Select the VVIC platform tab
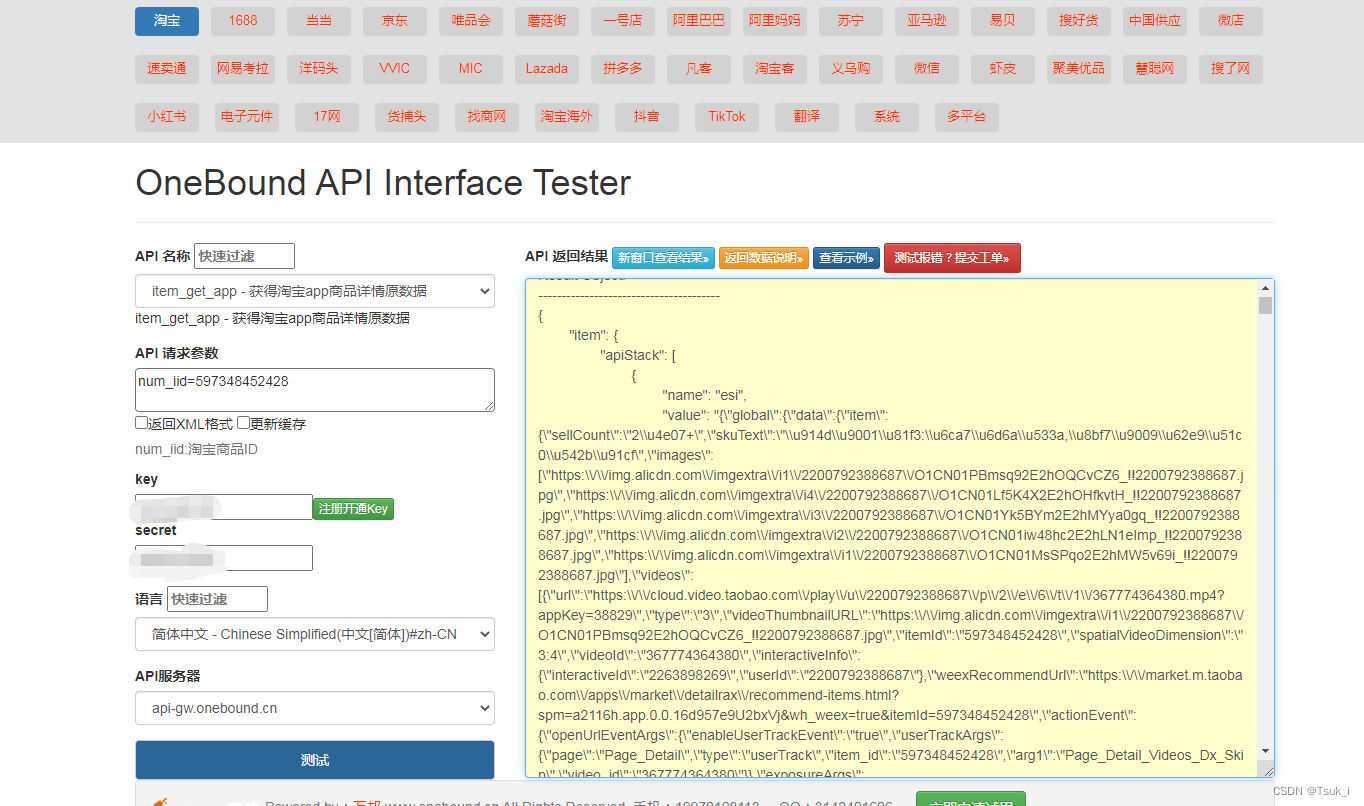Viewport: 1364px width, 806px height. pos(395,69)
